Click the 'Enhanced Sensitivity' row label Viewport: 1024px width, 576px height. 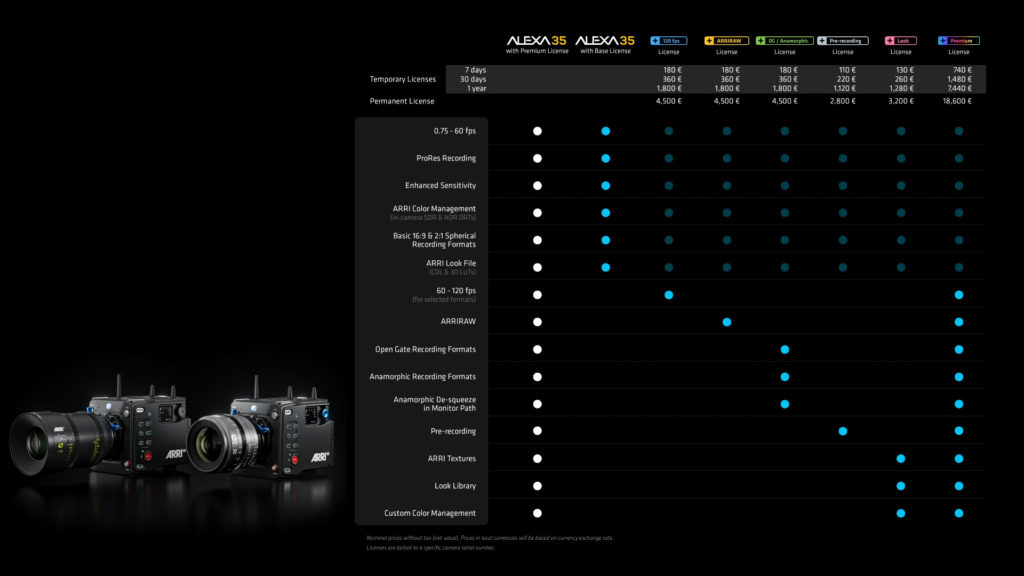440,185
